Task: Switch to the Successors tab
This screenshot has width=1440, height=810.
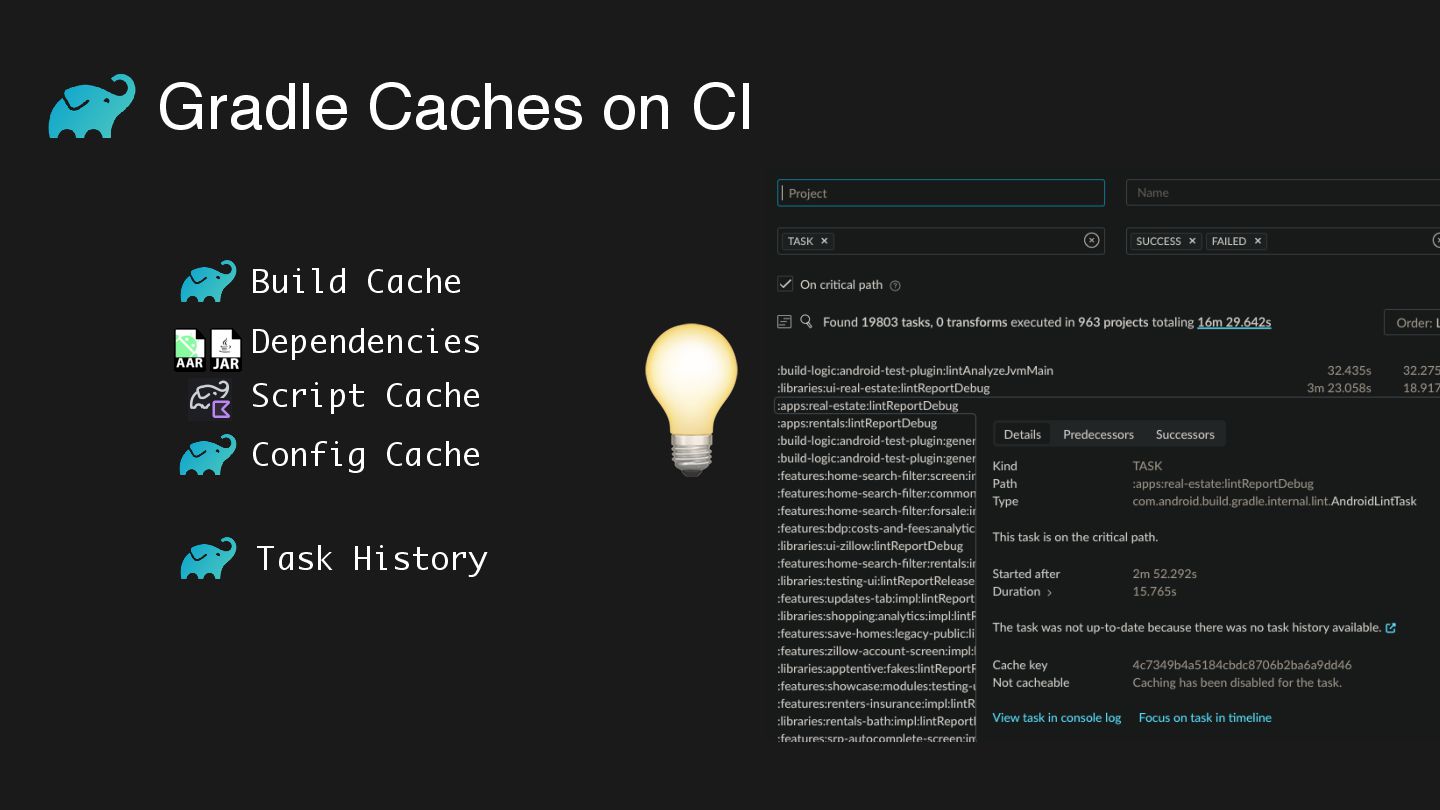Action: point(1185,434)
